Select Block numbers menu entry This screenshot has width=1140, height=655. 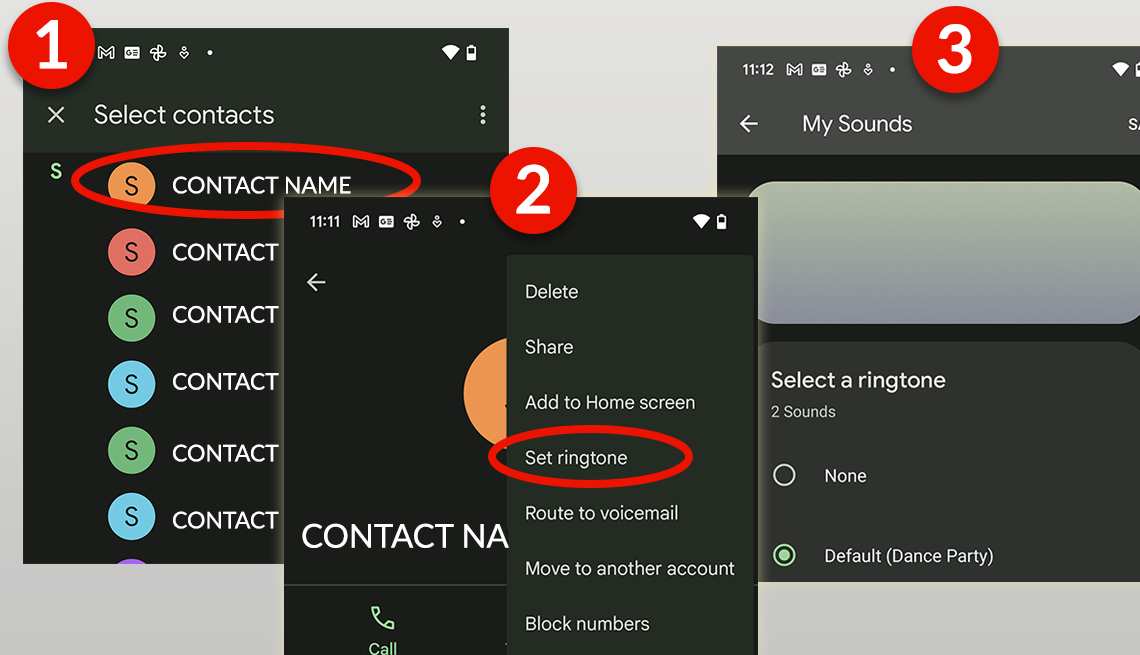tap(587, 623)
